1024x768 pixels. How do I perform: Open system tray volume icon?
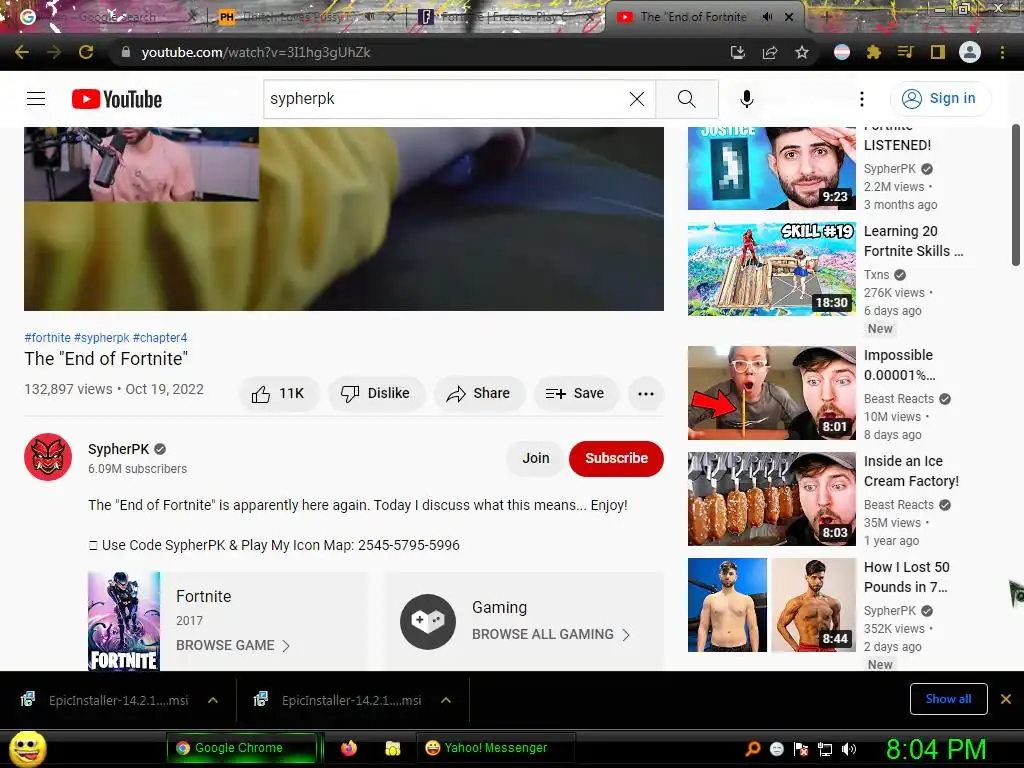[849, 749]
